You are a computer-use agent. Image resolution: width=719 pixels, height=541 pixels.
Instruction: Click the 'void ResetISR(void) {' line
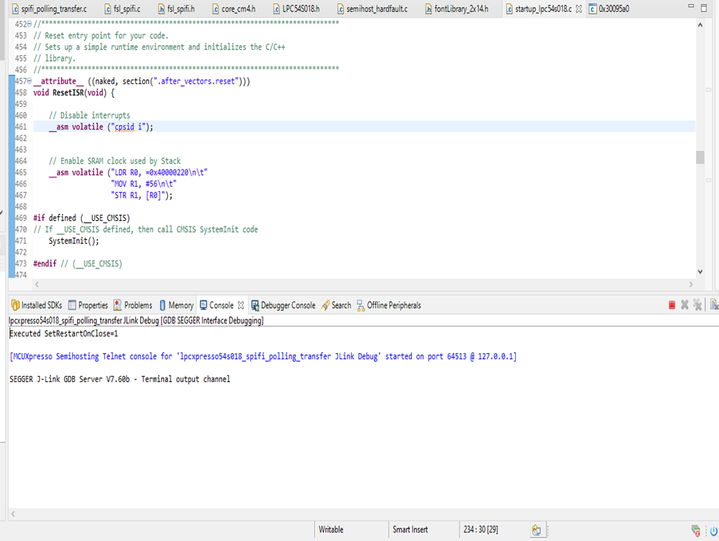click(74, 93)
